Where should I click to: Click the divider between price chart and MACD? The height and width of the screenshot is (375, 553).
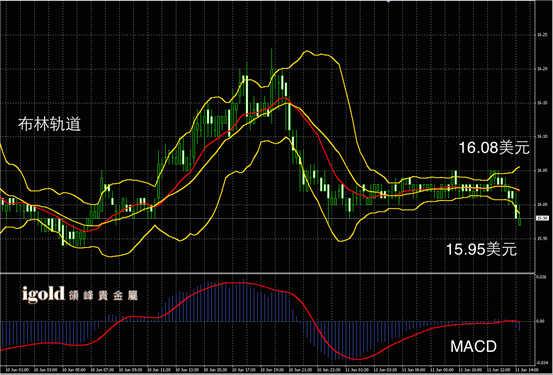tap(268, 273)
